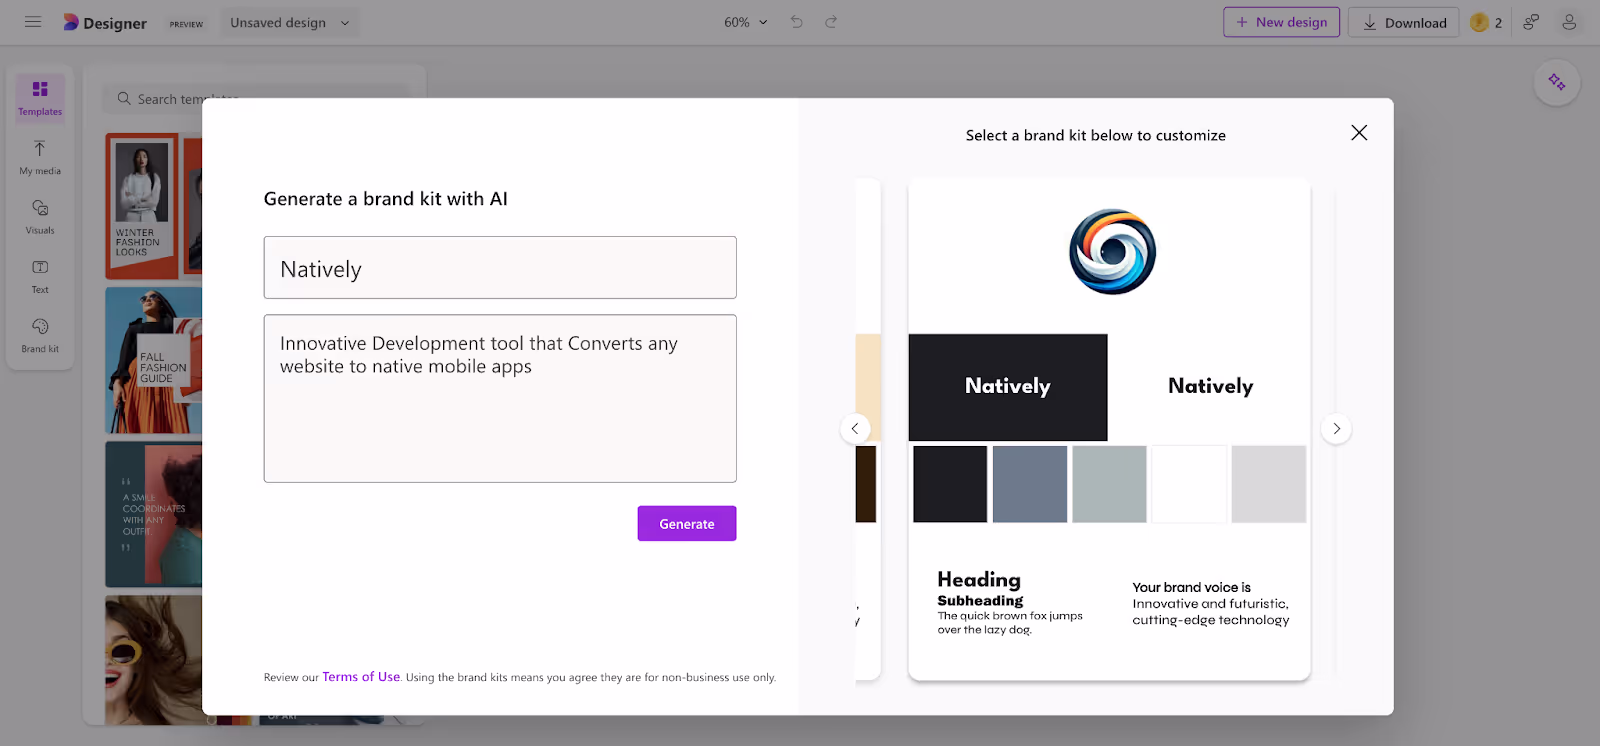
Task: Open the sunglasses woman template thumbnail
Action: (x=154, y=660)
